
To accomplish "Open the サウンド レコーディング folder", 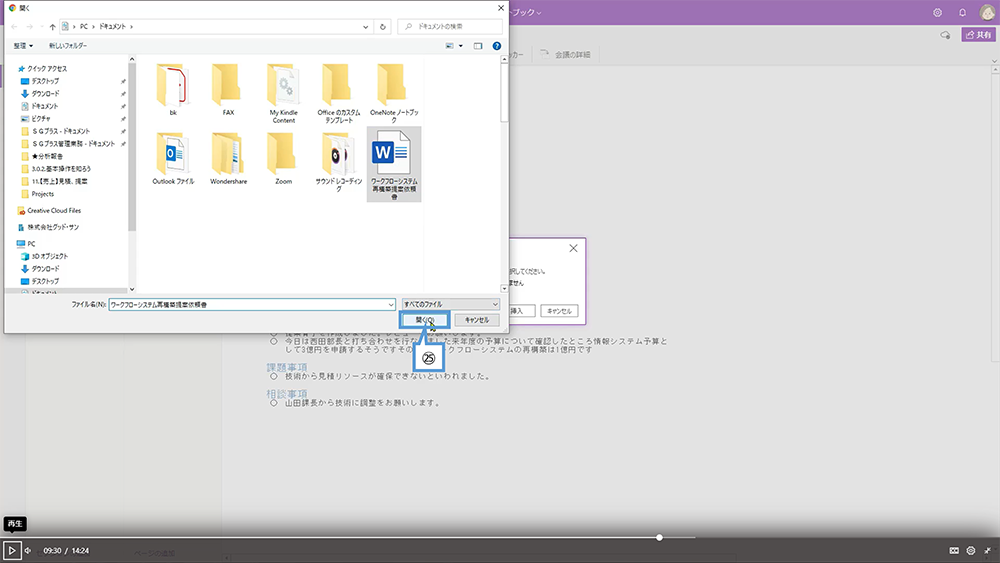I will pyautogui.click(x=338, y=162).
